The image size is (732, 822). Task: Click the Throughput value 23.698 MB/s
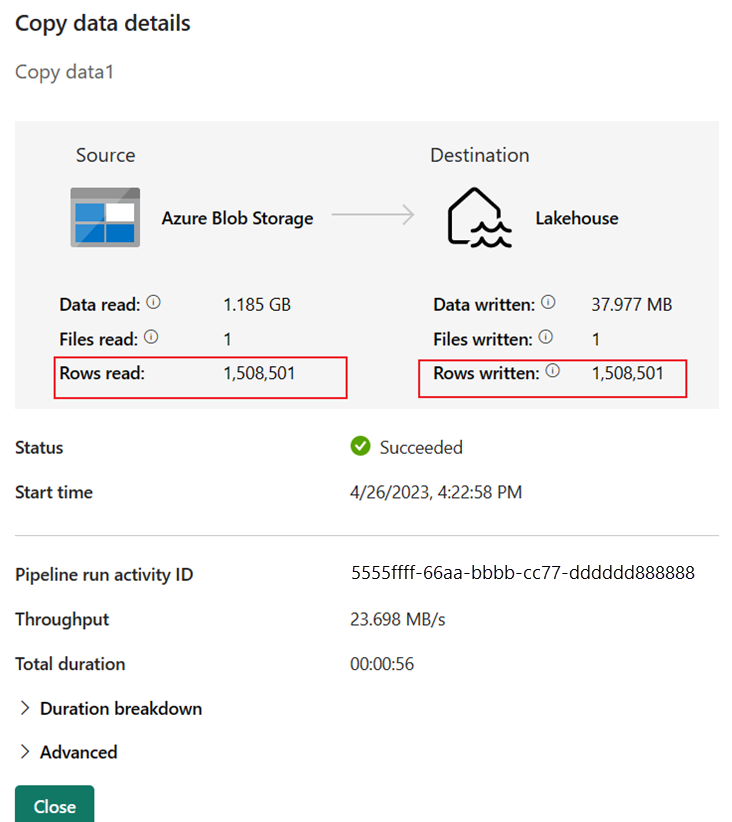[397, 620]
